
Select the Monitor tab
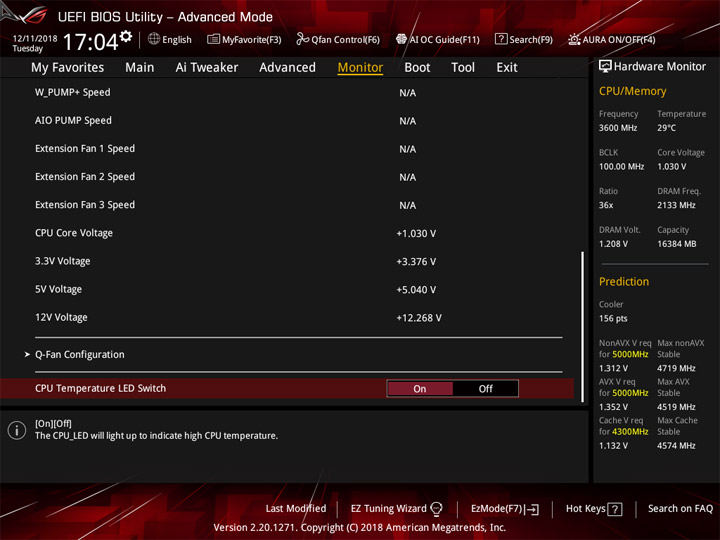click(x=360, y=68)
